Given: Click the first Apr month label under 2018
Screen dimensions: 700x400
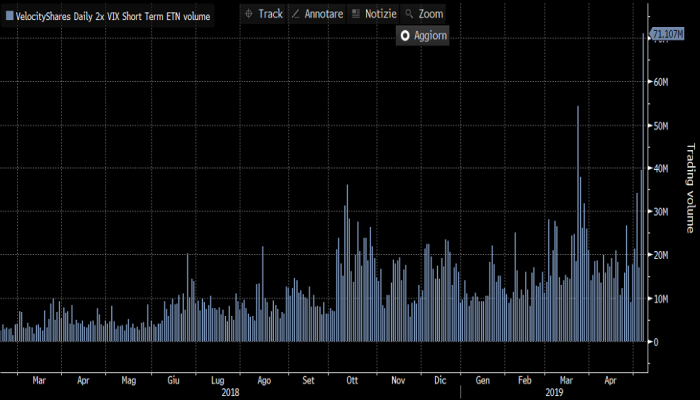Looking at the screenshot, I should click(83, 380).
